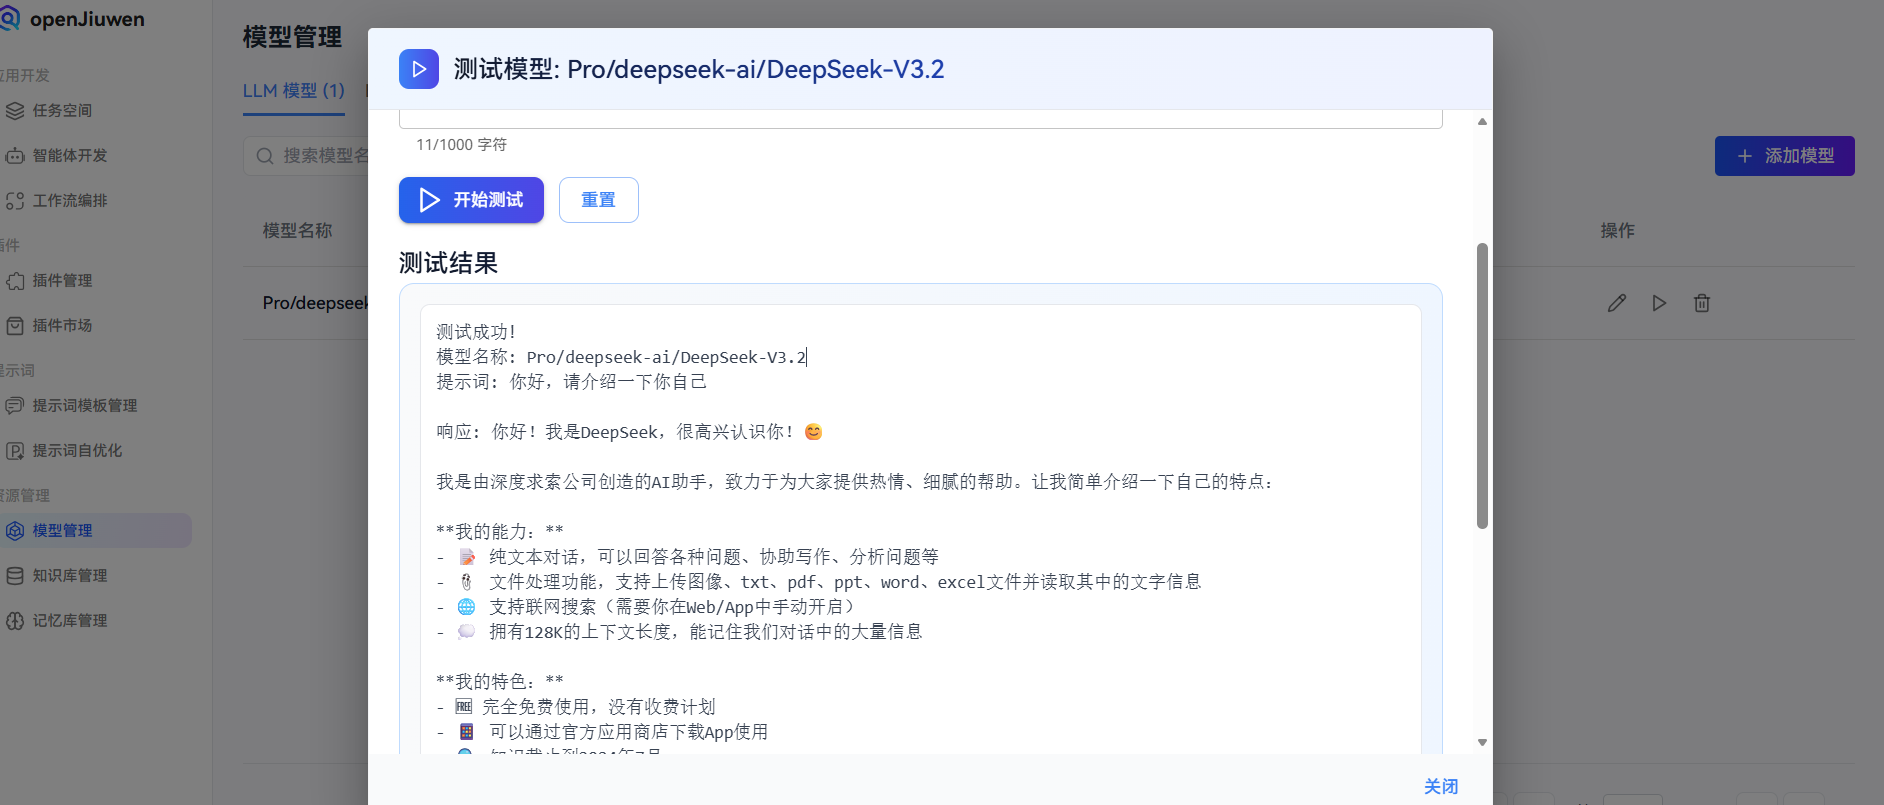This screenshot has height=805, width=1884.
Task: Click the 模型名称 column header
Action: coord(297,231)
